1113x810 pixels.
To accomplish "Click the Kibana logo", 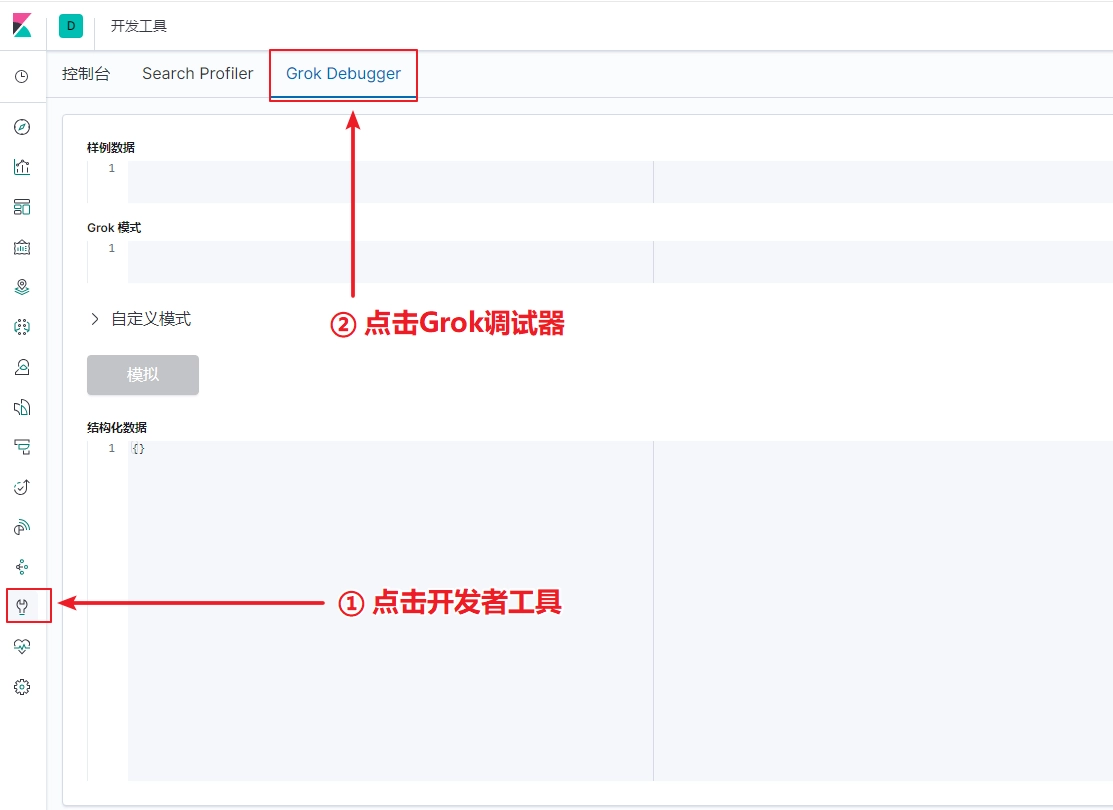I will point(22,26).
